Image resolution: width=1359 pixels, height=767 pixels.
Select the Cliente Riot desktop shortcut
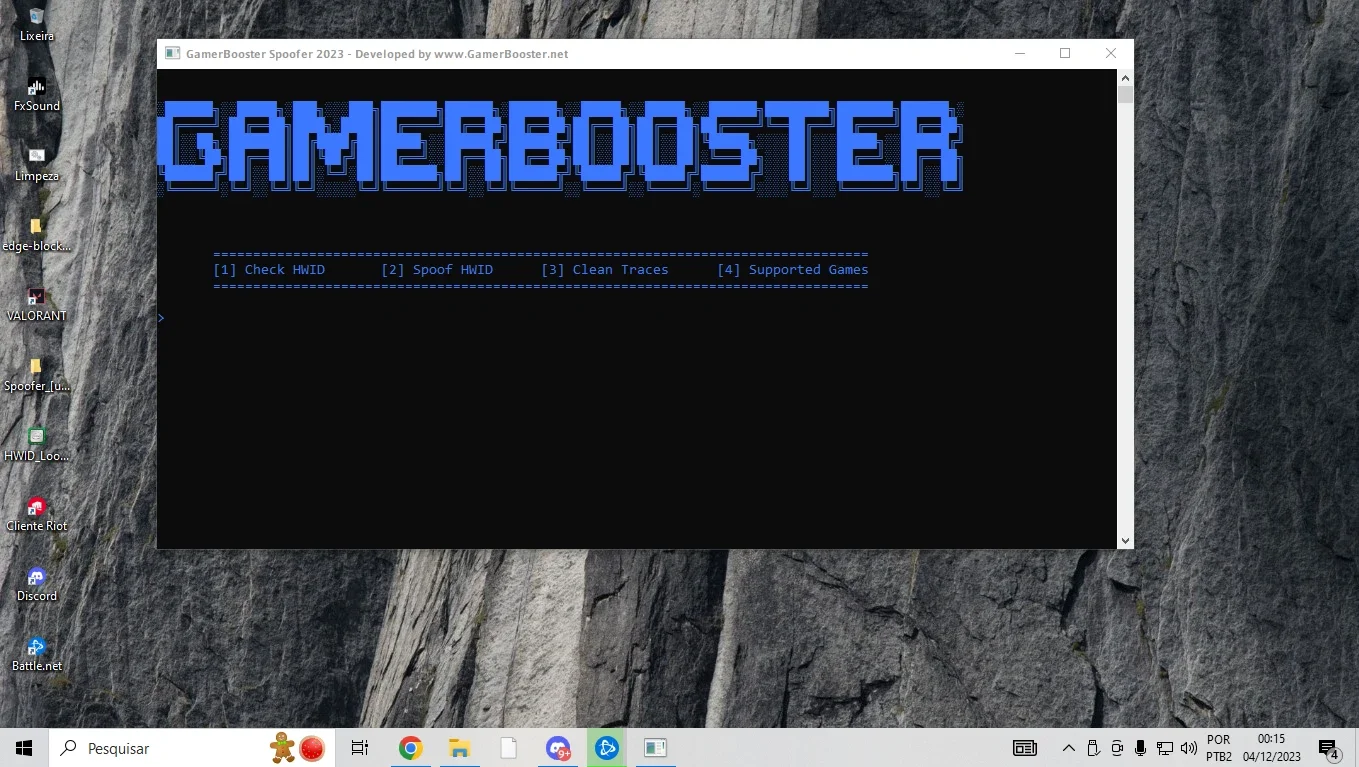pyautogui.click(x=37, y=514)
